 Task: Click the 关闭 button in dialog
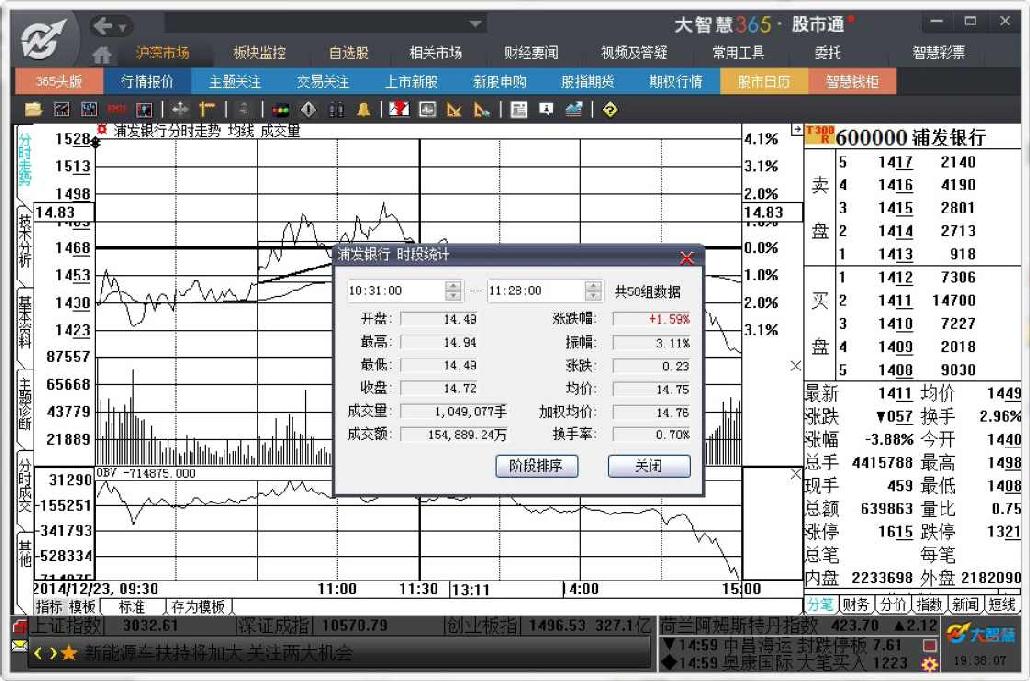(x=649, y=466)
